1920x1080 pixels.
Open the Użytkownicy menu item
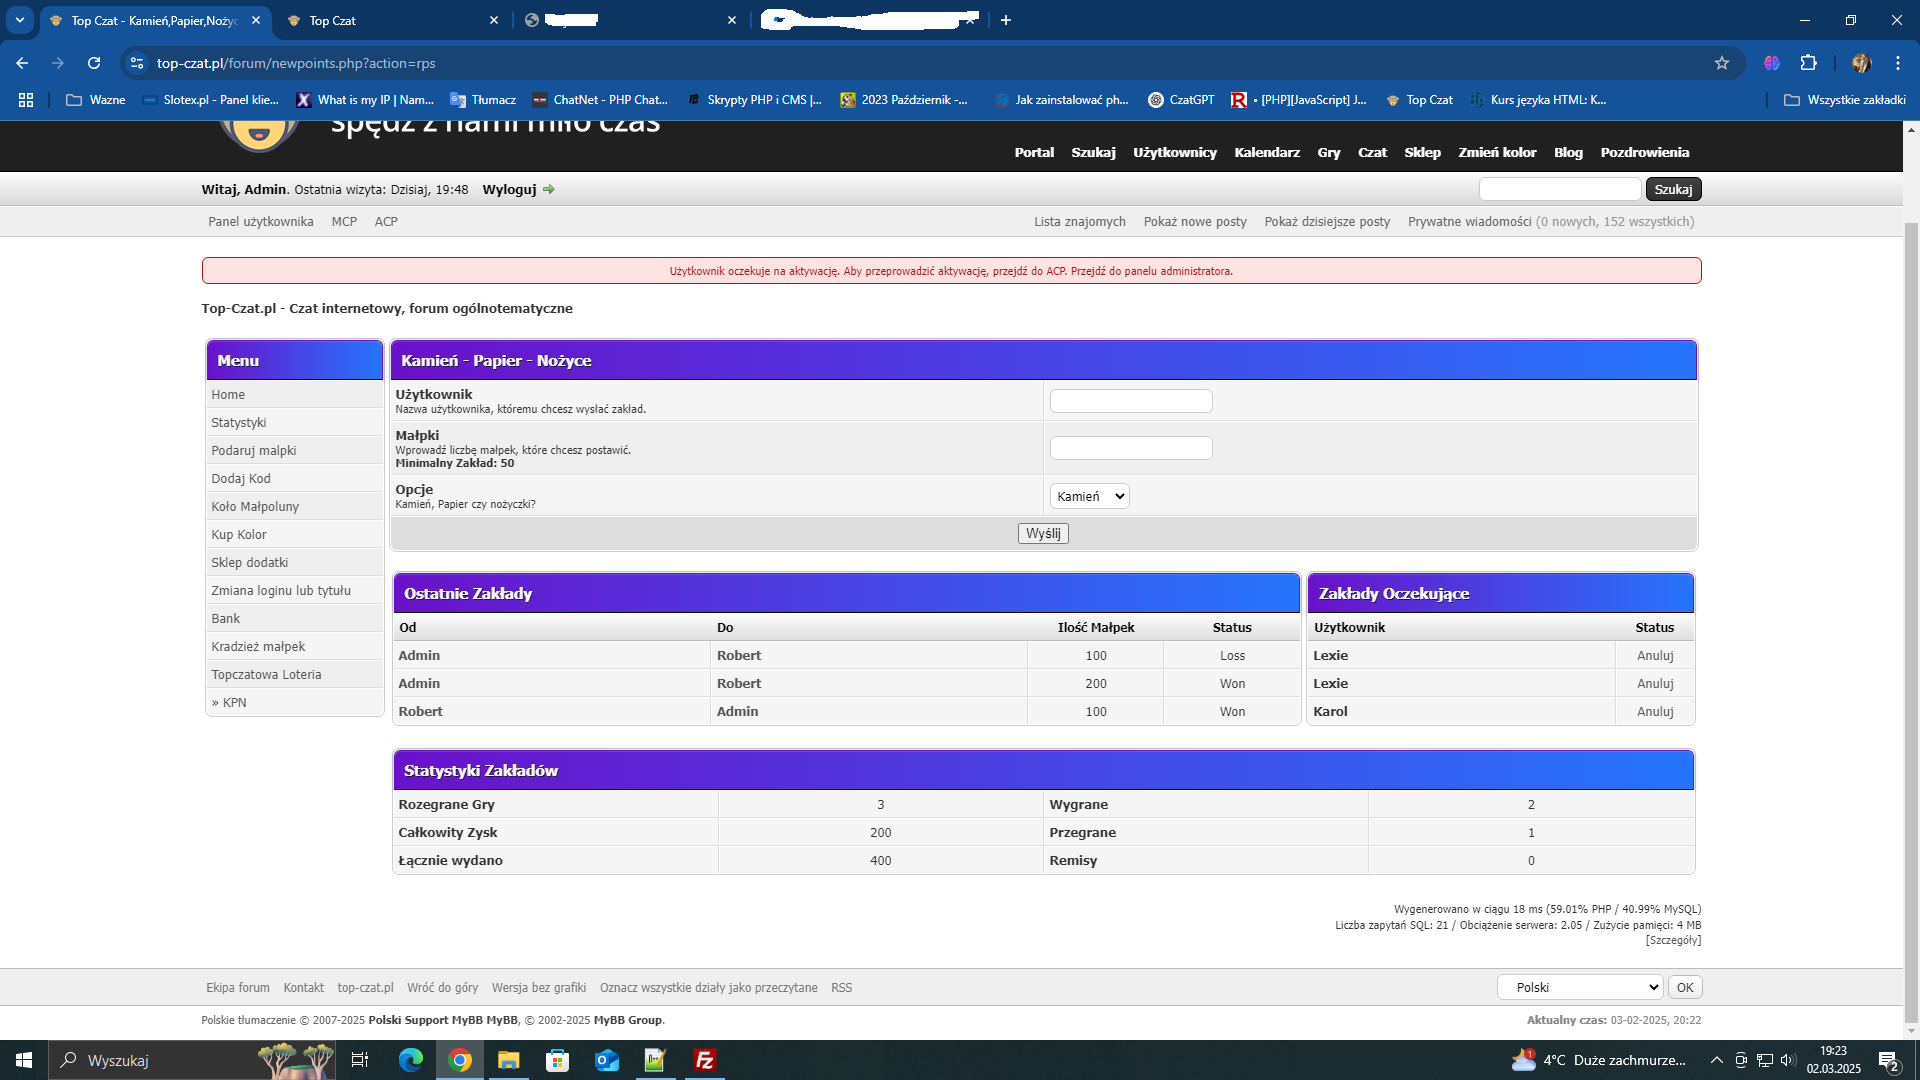tap(1175, 152)
